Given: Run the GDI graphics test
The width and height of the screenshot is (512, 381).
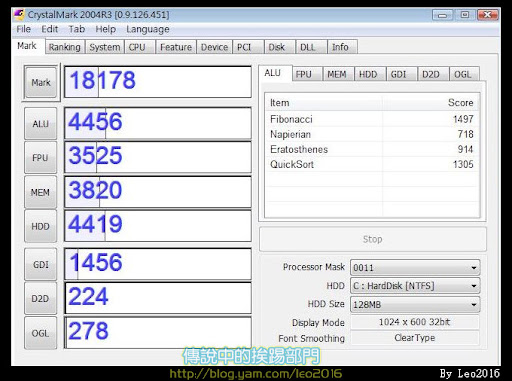Looking at the screenshot, I should (41, 264).
